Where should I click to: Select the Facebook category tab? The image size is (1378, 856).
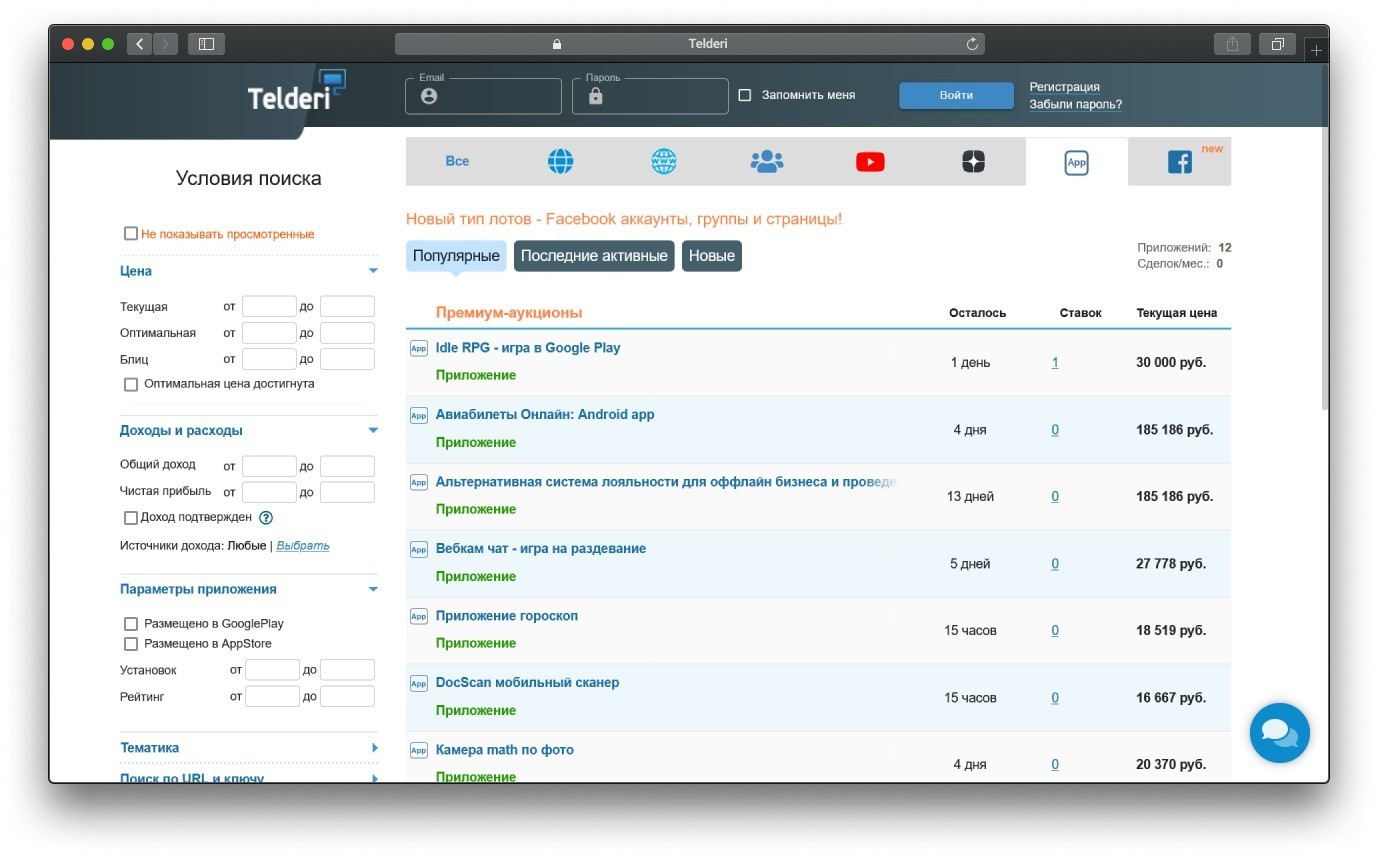point(1180,161)
